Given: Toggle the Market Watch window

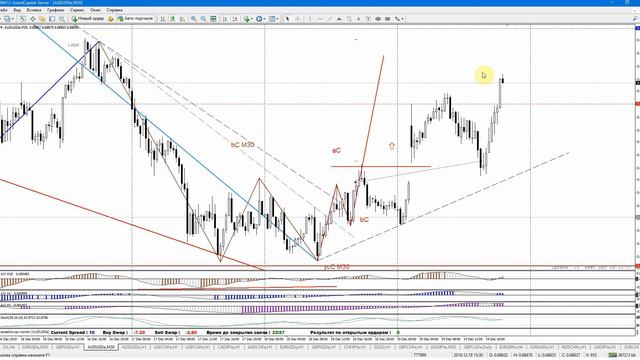Looking at the screenshot, I should [22, 19].
